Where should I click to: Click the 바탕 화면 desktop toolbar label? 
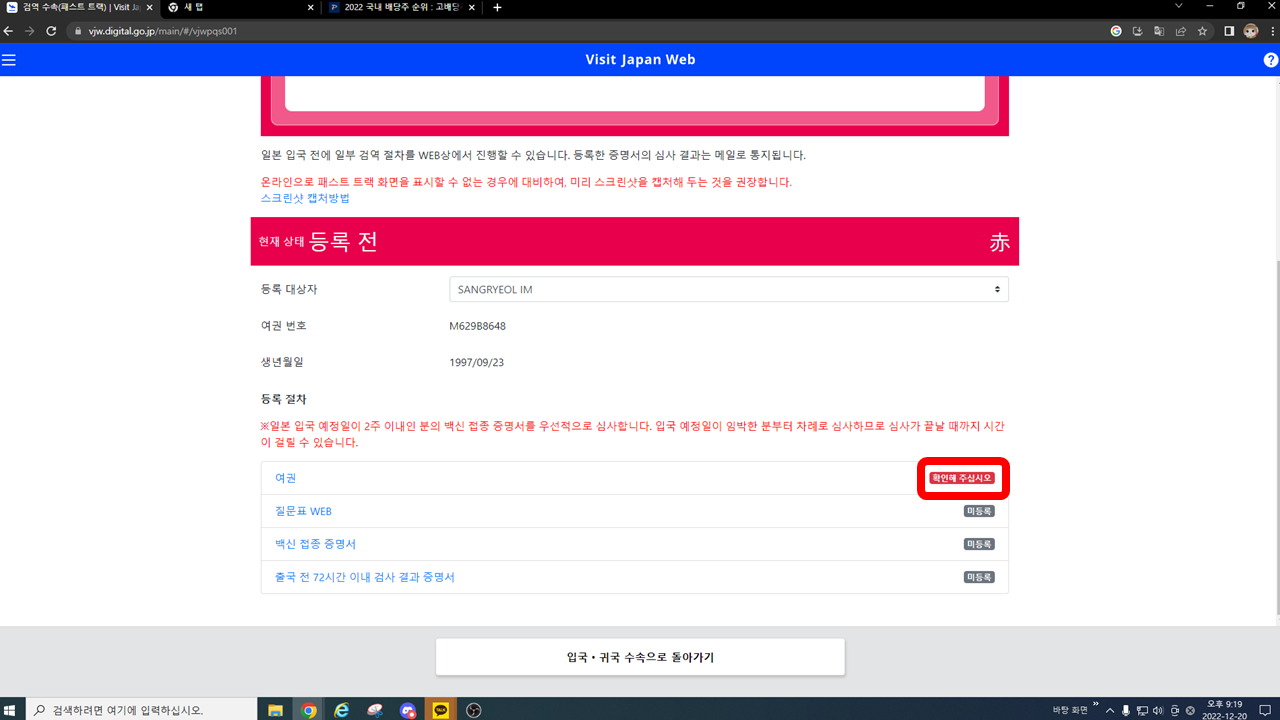coord(1069,710)
